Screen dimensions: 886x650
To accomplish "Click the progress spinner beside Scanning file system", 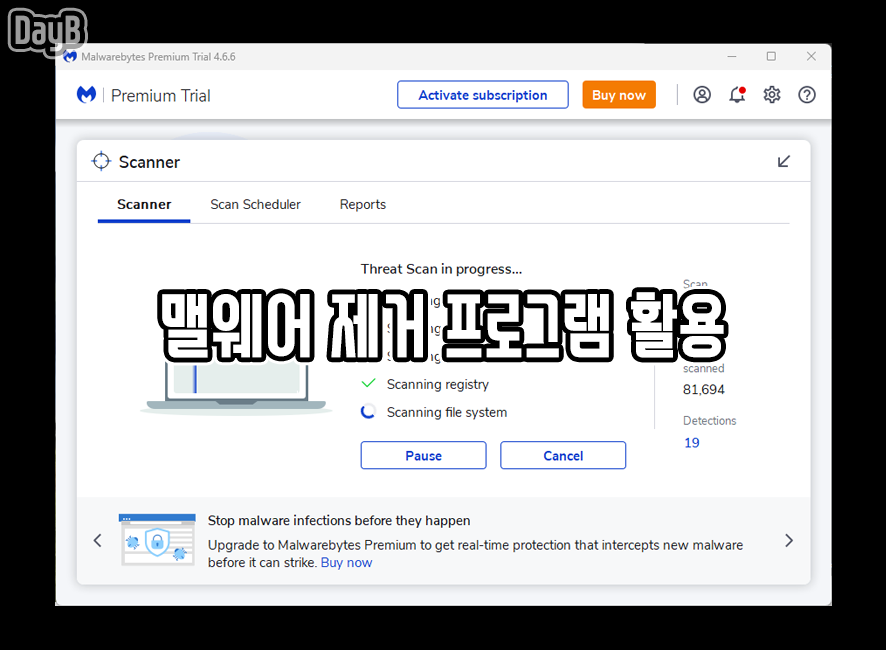I will click(368, 411).
